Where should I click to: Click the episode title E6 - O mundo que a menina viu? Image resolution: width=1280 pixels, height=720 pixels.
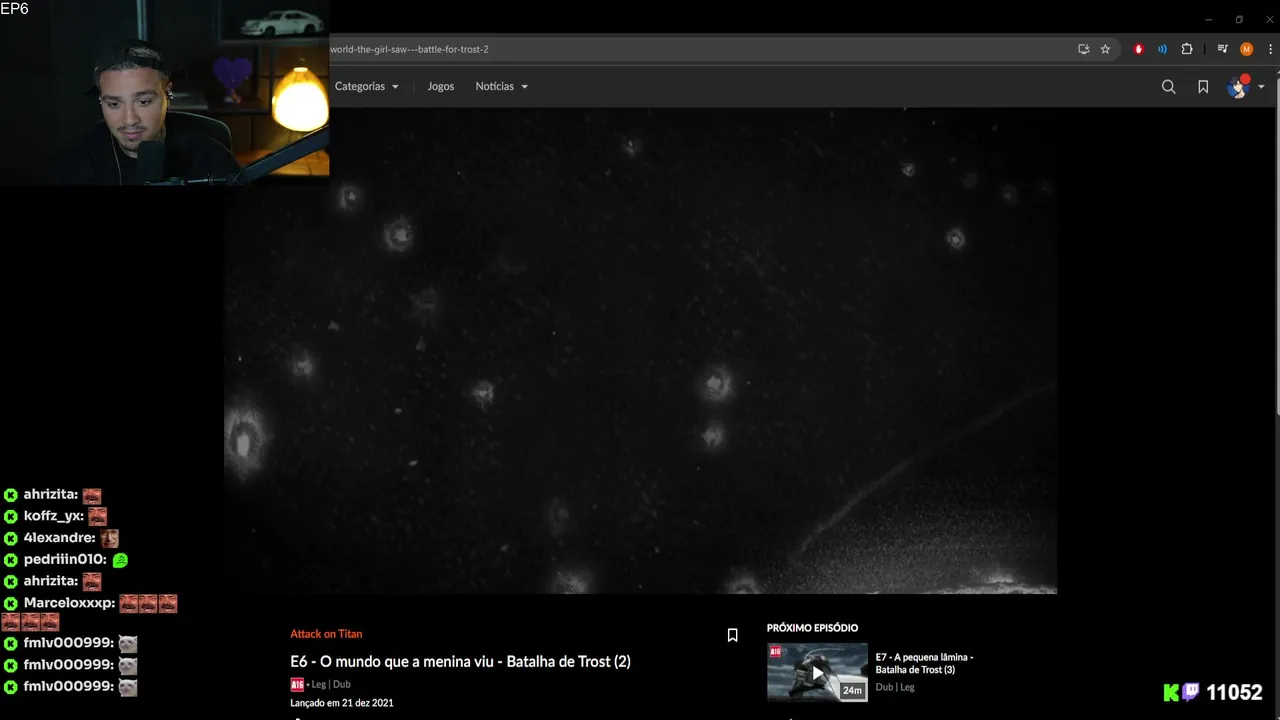tap(460, 661)
